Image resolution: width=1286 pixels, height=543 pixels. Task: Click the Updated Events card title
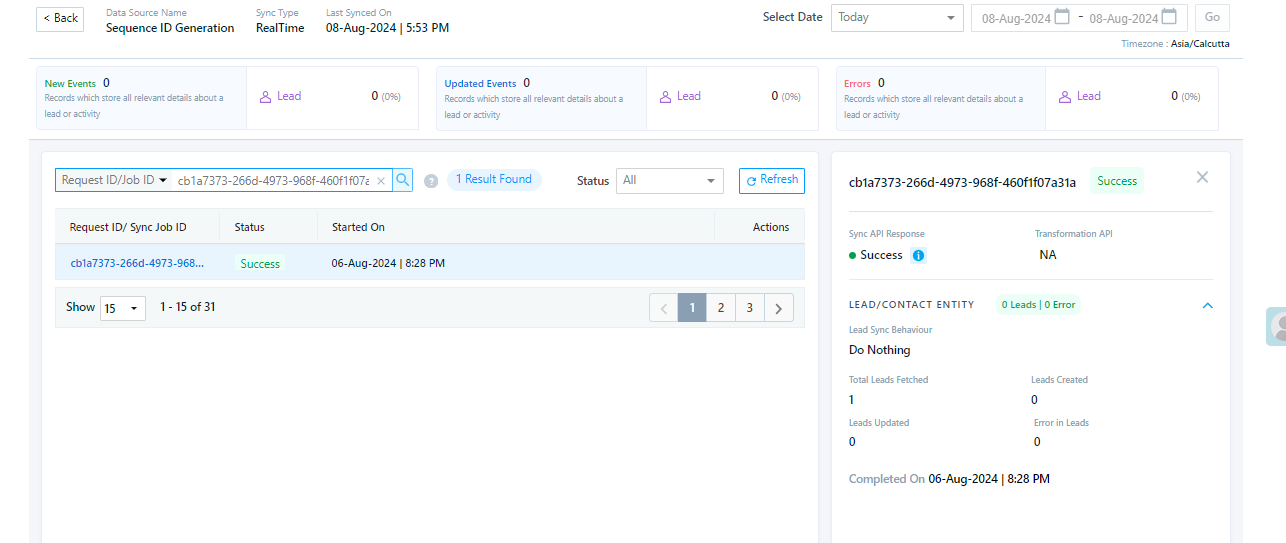pos(480,84)
